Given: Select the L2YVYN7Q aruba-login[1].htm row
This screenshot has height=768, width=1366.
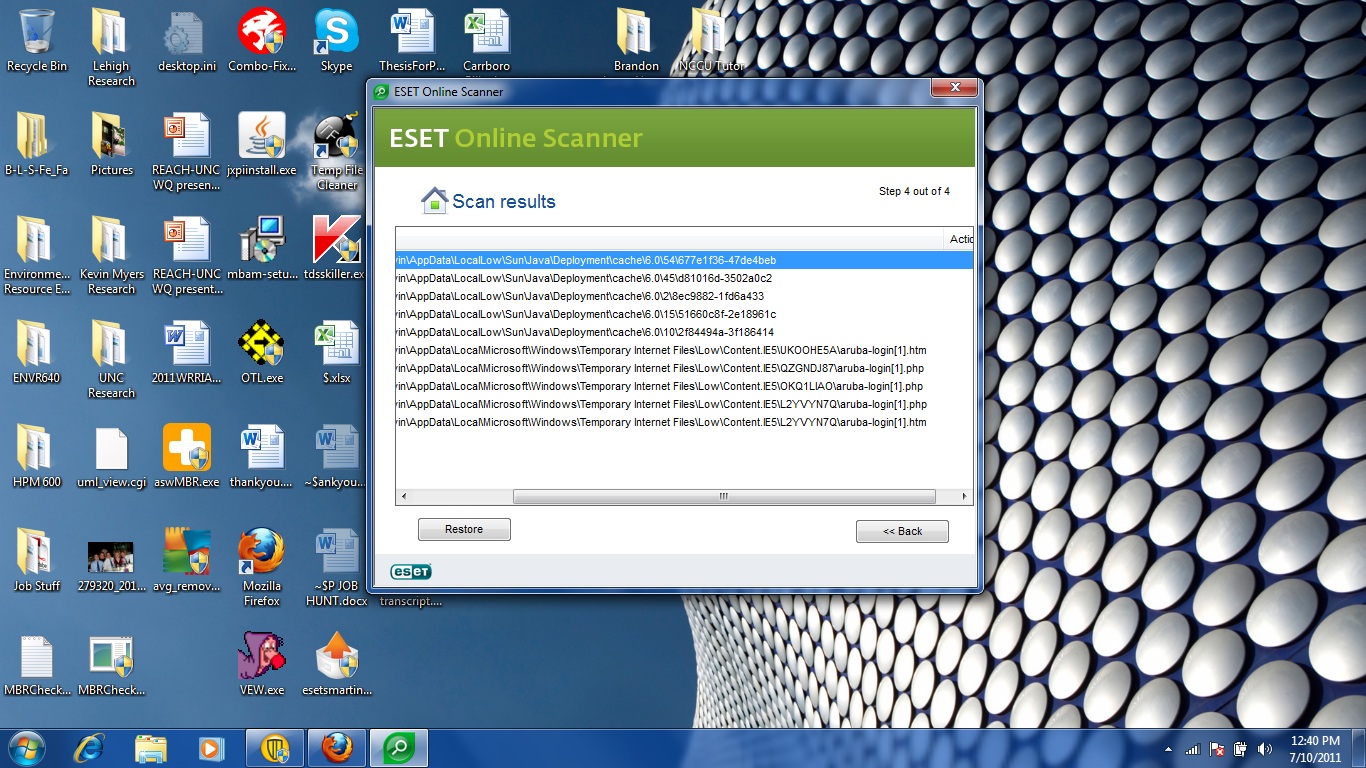Looking at the screenshot, I should point(685,422).
